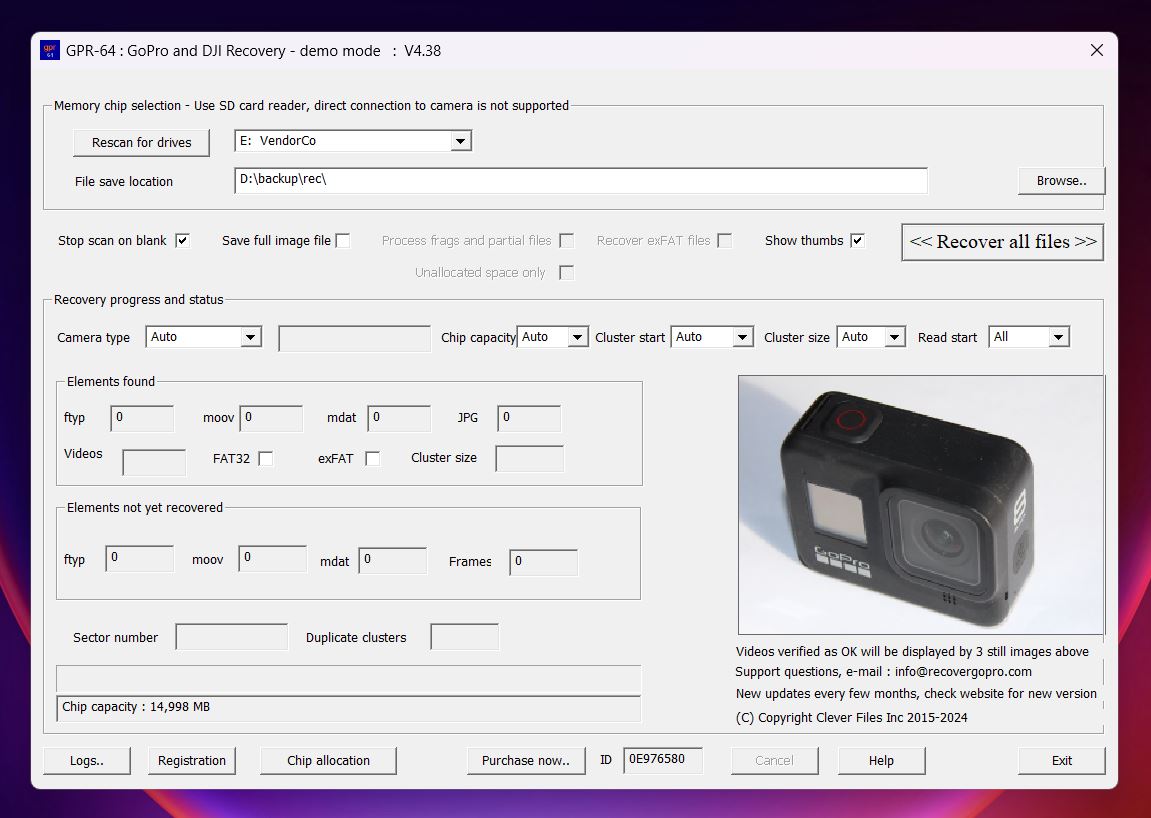The height and width of the screenshot is (818, 1151).
Task: Click the Duplicate clusters field
Action: coord(465,637)
